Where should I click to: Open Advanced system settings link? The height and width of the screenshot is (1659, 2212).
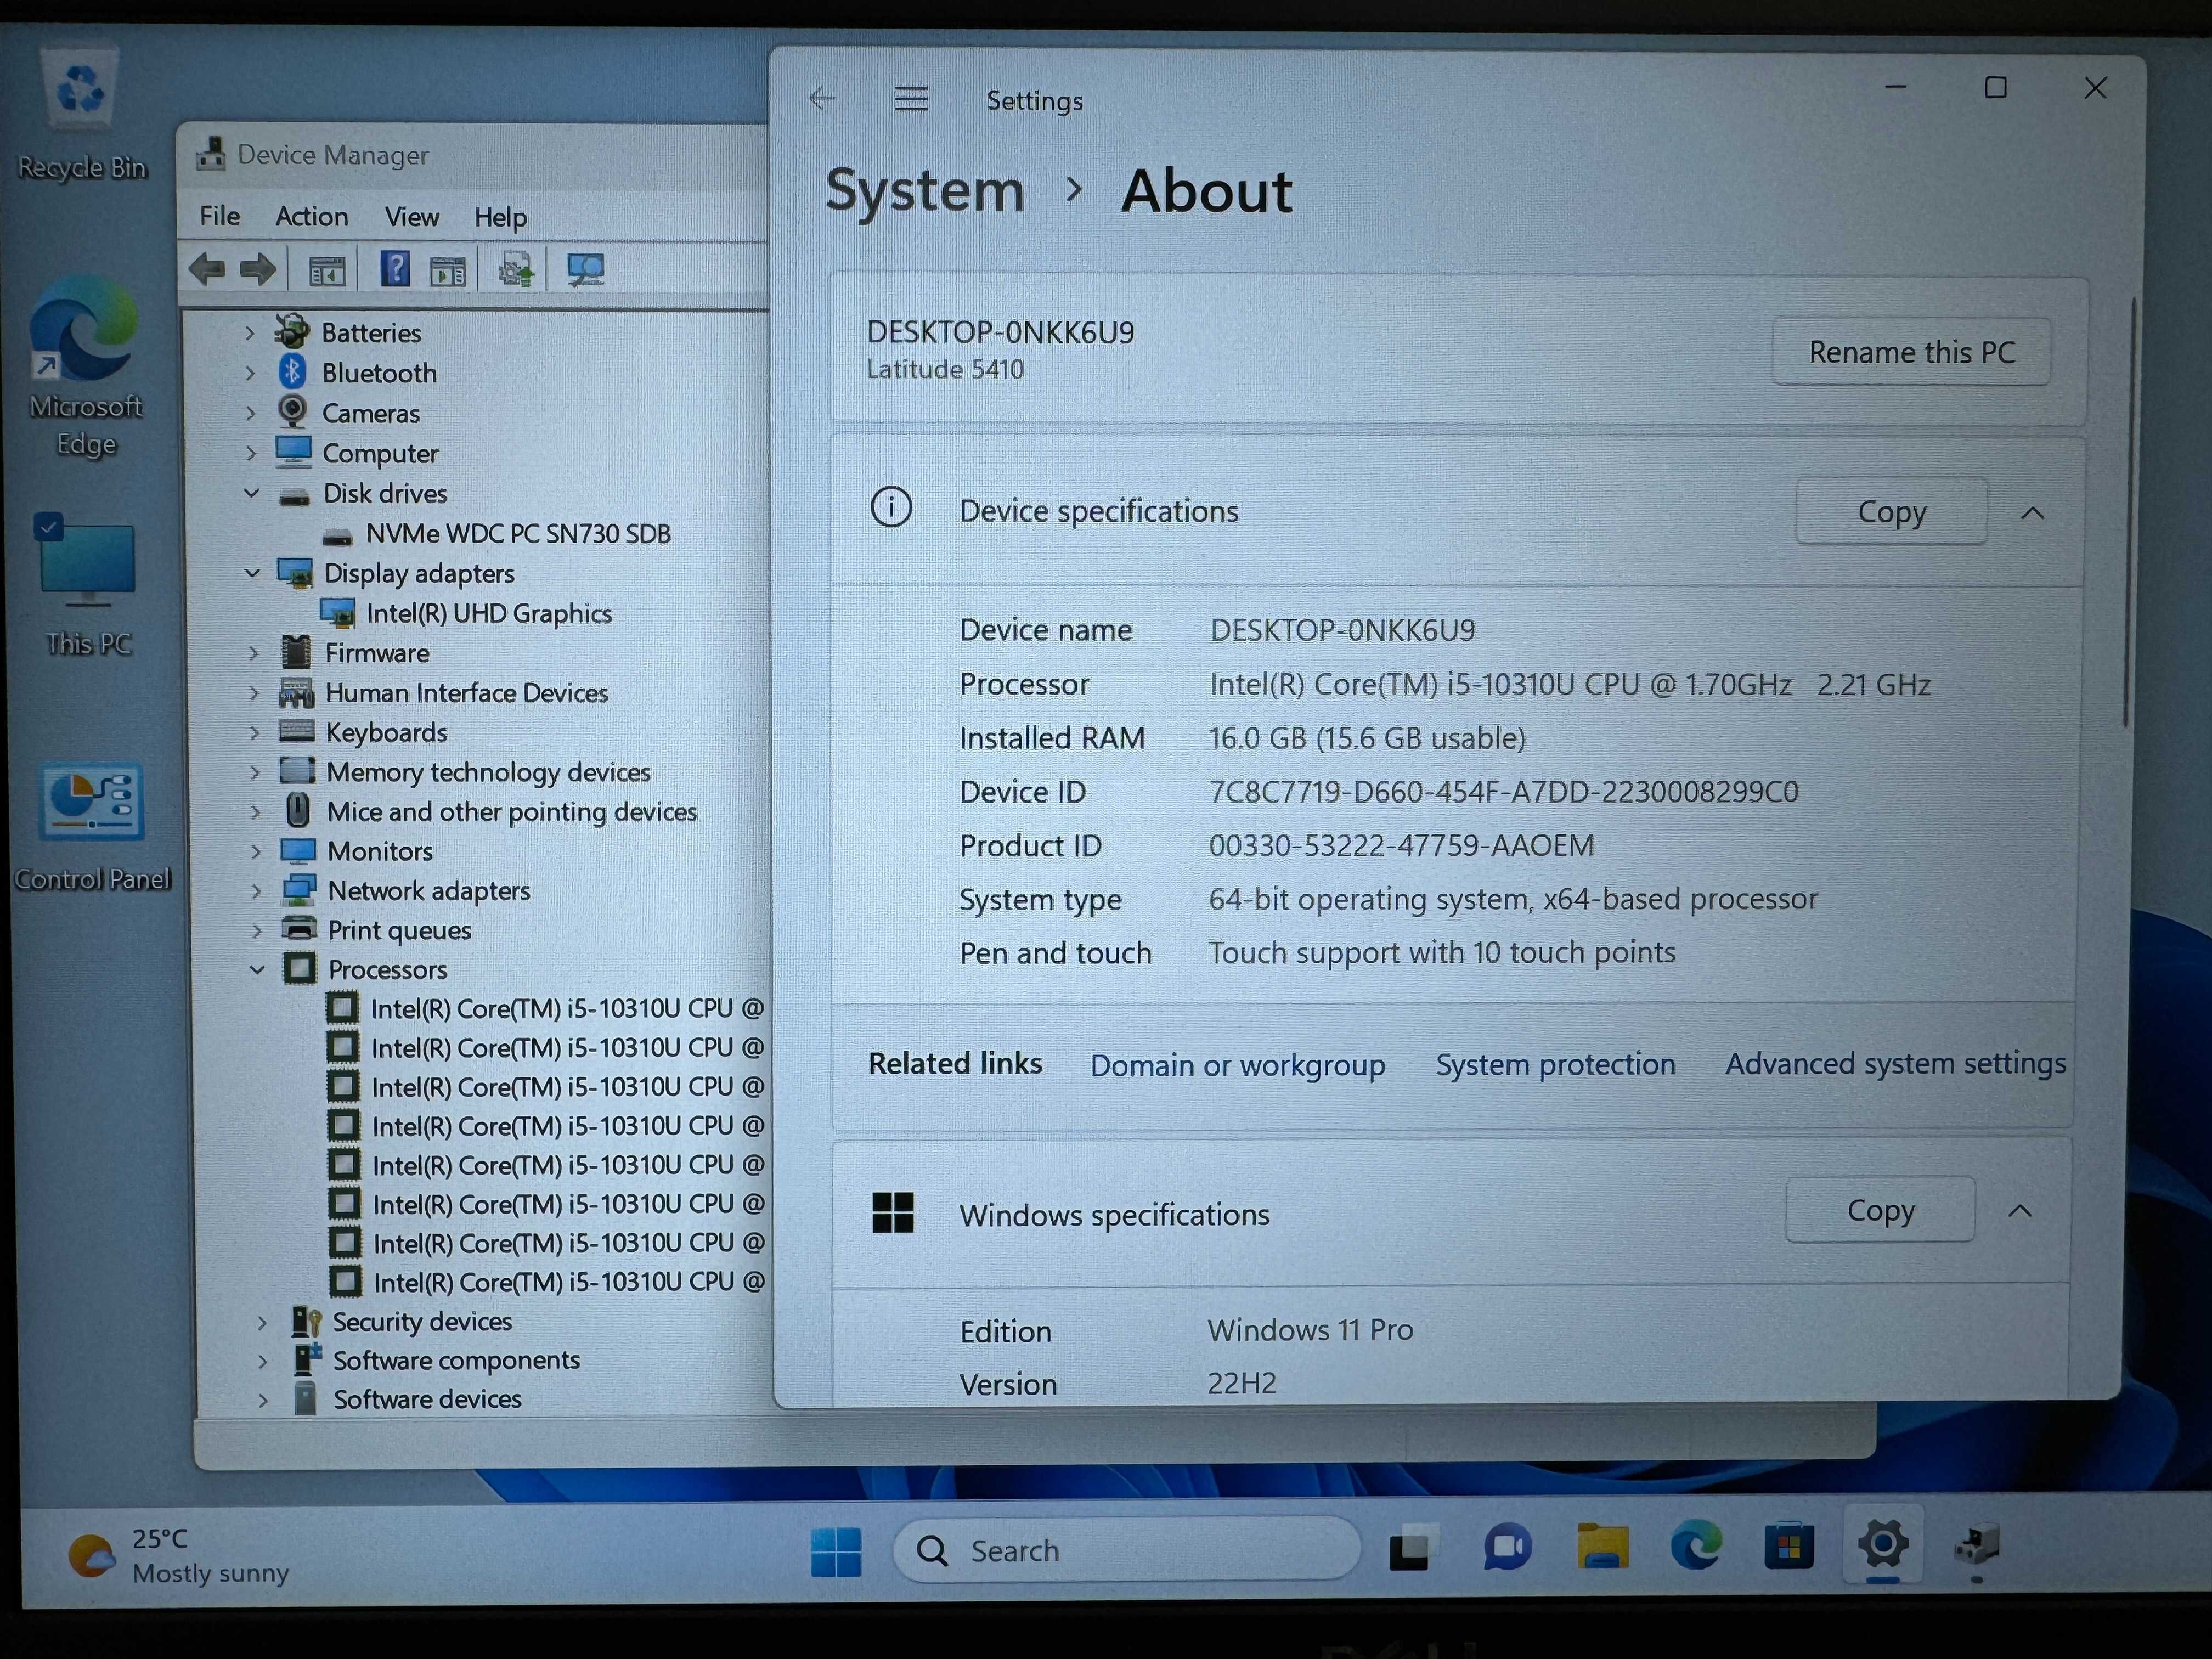click(1895, 1063)
